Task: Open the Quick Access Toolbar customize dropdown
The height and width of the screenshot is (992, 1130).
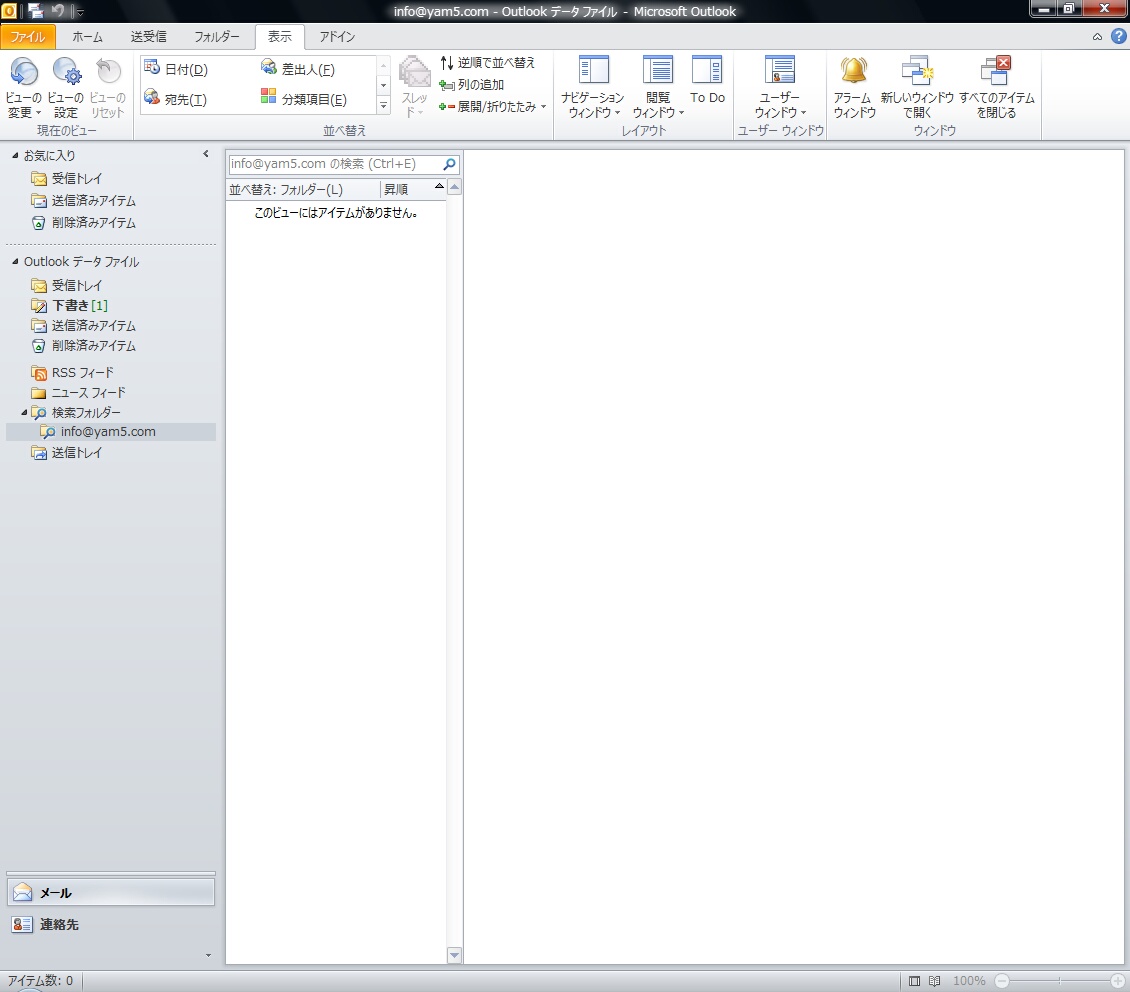Action: tap(80, 12)
